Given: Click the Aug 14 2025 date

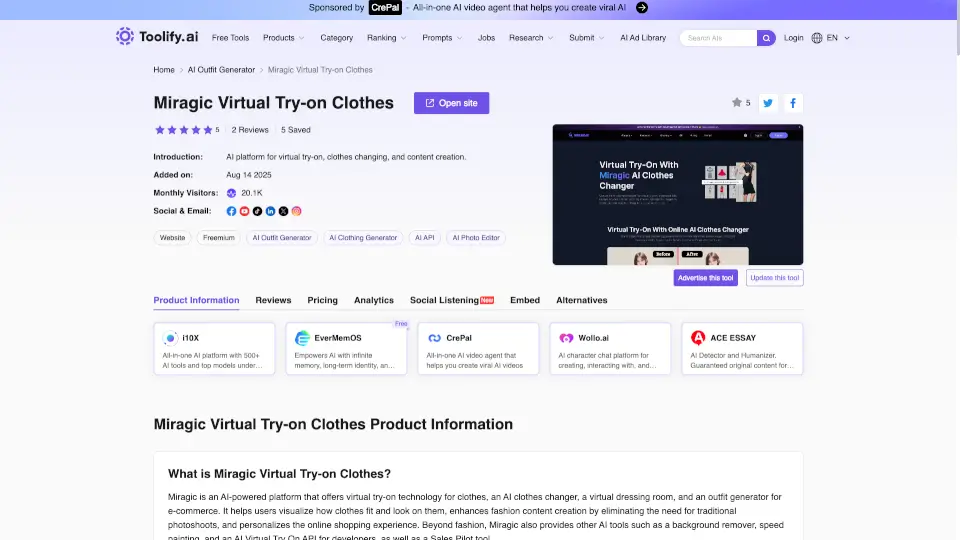Looking at the screenshot, I should point(249,175).
